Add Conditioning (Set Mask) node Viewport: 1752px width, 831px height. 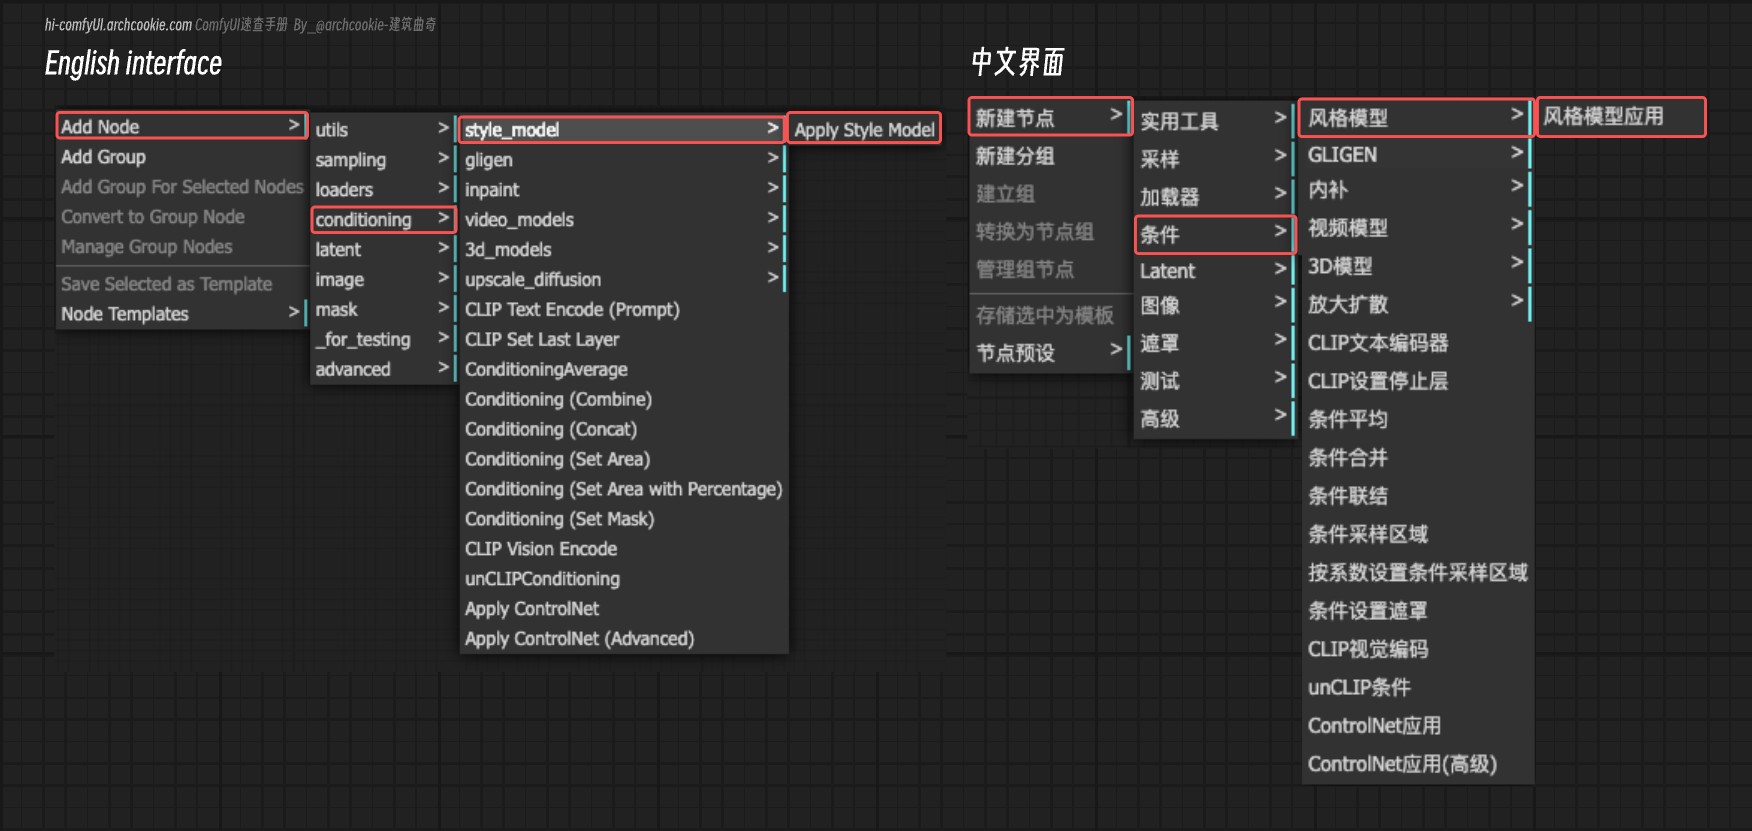622,519
